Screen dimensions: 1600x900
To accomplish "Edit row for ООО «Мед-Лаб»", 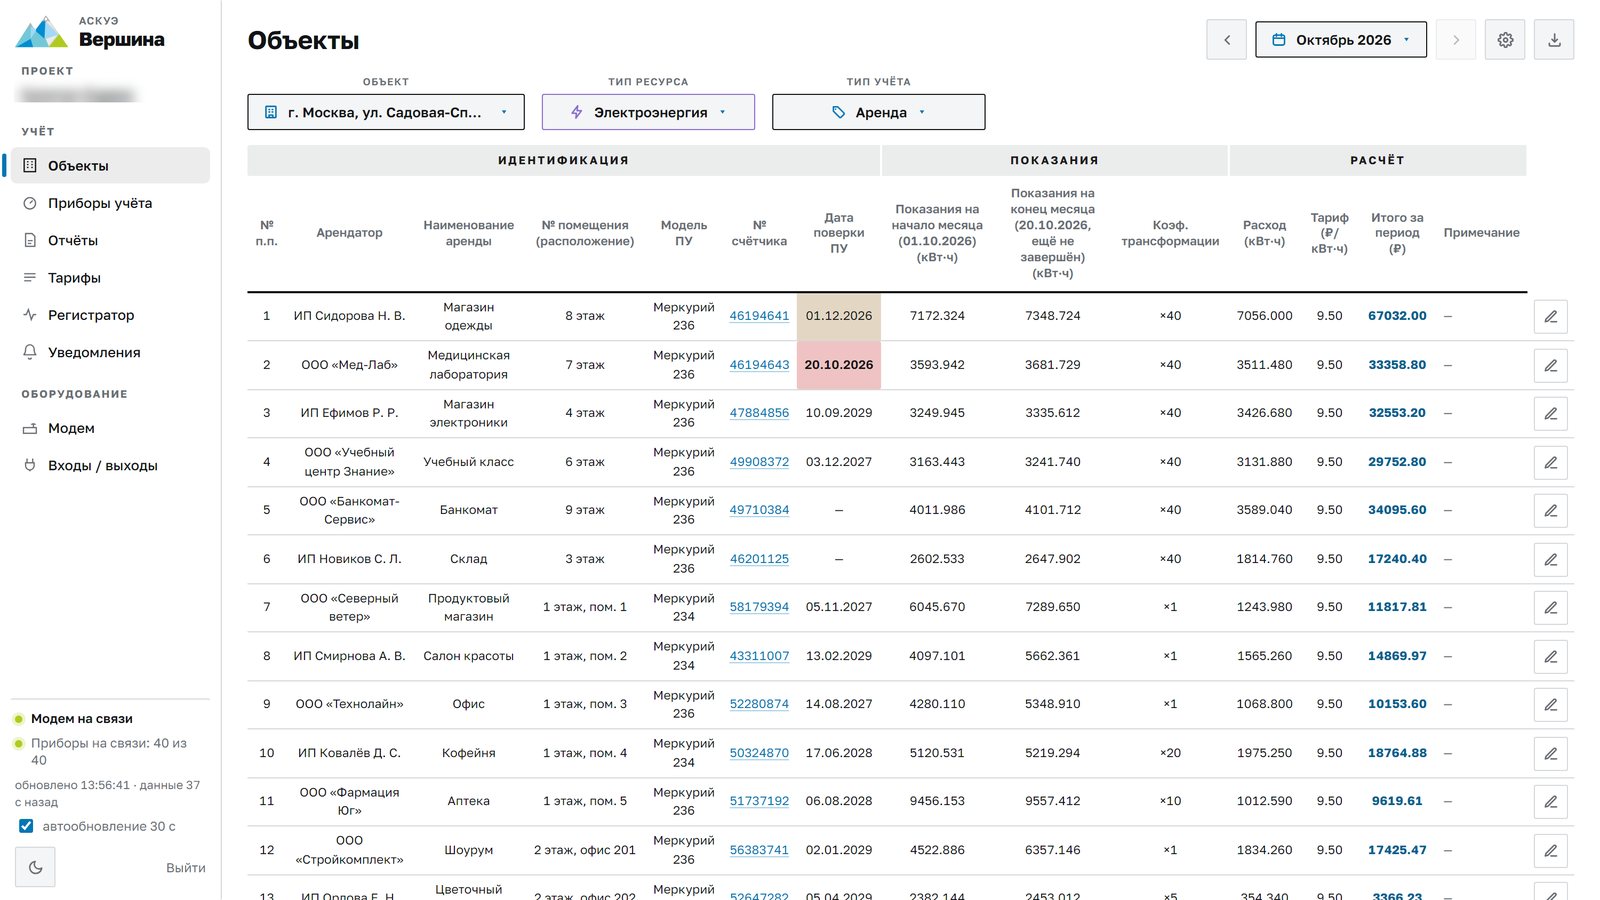I will [1550, 365].
